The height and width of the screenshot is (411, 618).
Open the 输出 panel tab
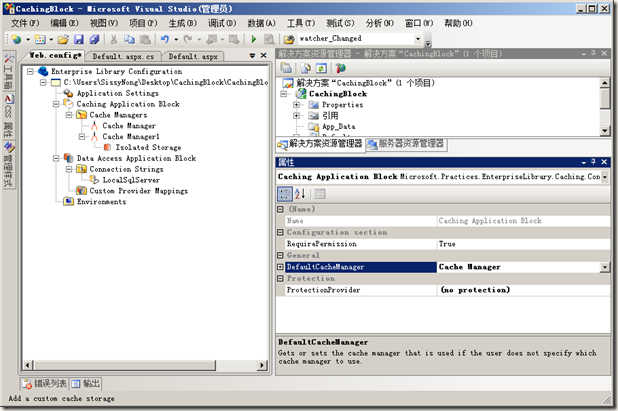86,383
